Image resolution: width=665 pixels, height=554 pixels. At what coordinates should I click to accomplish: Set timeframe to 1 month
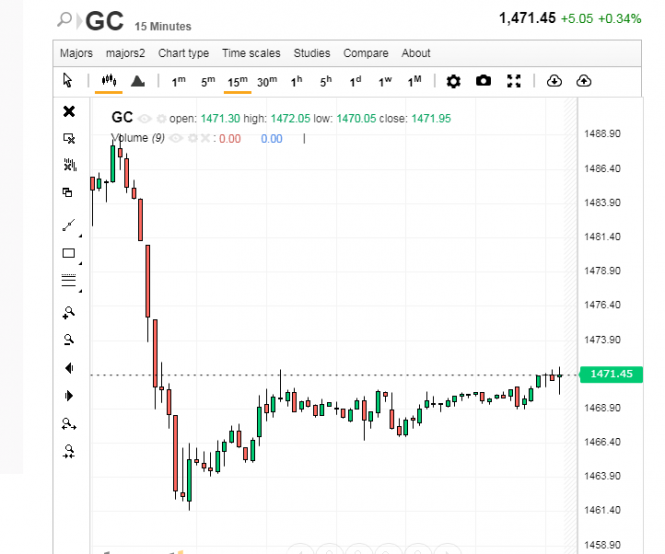click(x=414, y=81)
